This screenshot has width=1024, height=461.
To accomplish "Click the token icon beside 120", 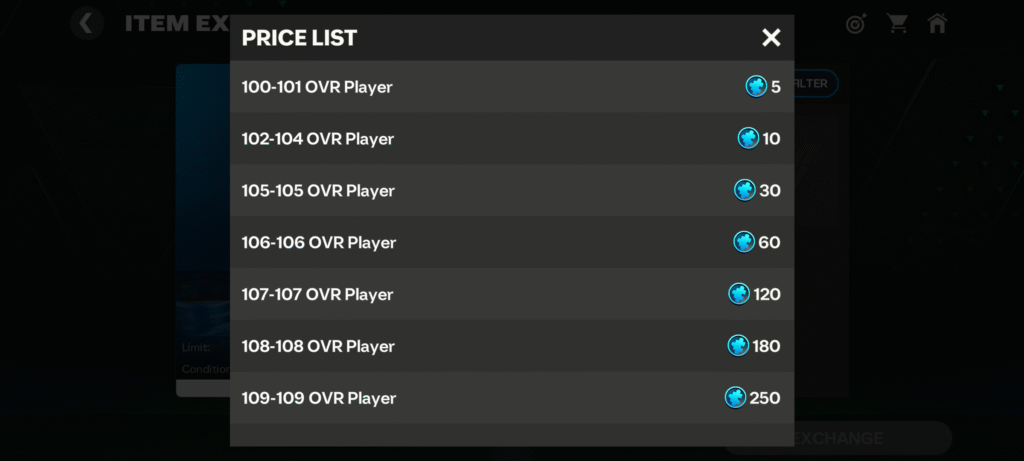I will [739, 294].
